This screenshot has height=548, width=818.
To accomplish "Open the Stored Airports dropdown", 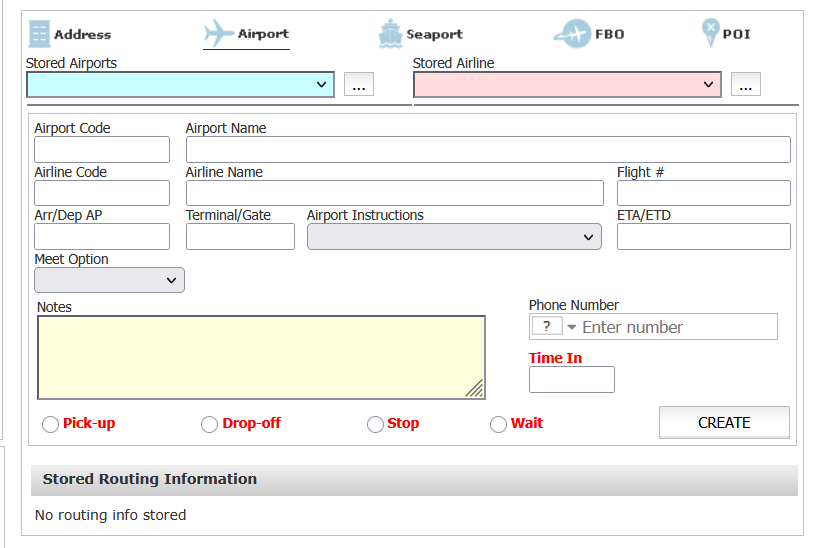I will (x=181, y=85).
